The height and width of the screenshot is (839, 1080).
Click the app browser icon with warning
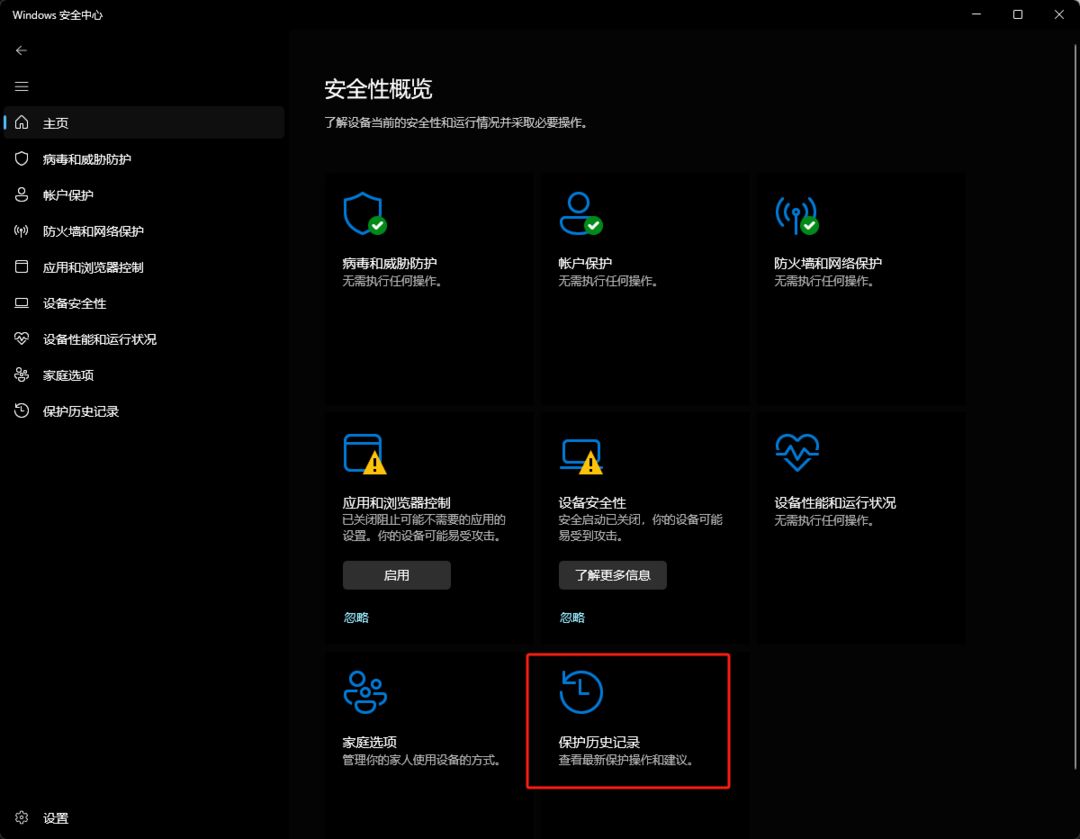coord(365,454)
